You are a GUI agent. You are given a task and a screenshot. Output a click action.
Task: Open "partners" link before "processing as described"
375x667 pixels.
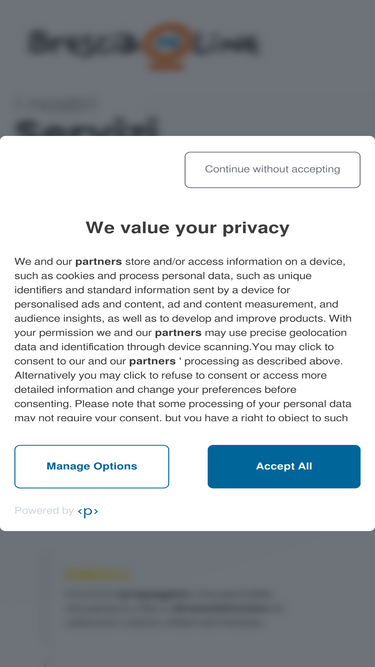pos(152,361)
